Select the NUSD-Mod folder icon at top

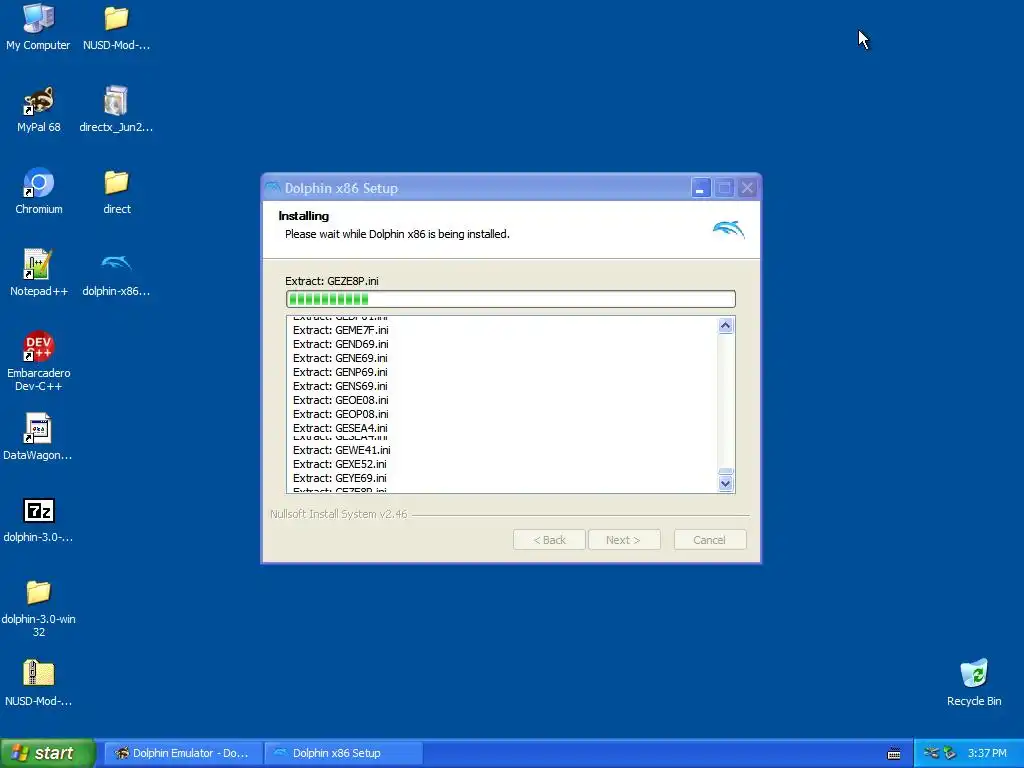tap(116, 19)
